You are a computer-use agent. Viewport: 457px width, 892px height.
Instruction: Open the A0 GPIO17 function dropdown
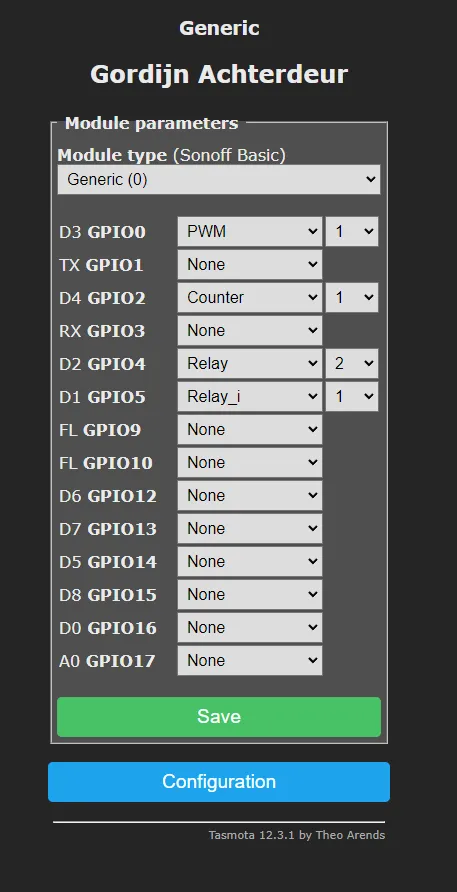click(x=250, y=660)
